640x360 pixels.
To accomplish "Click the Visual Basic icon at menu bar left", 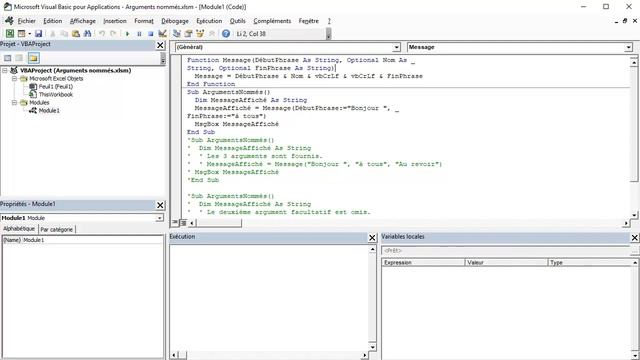I will click(9, 20).
